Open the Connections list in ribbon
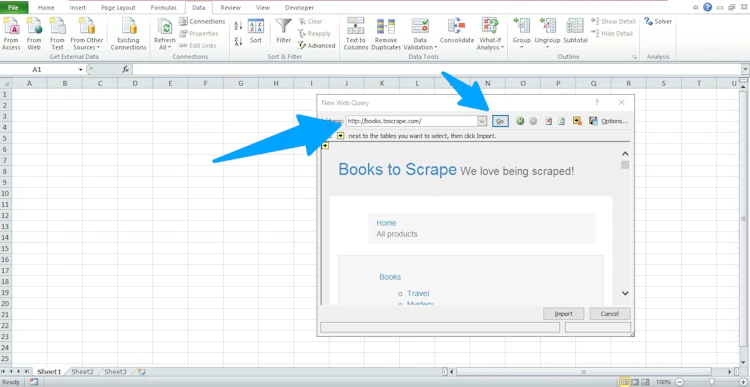Image resolution: width=750 pixels, height=387 pixels. 202,22
